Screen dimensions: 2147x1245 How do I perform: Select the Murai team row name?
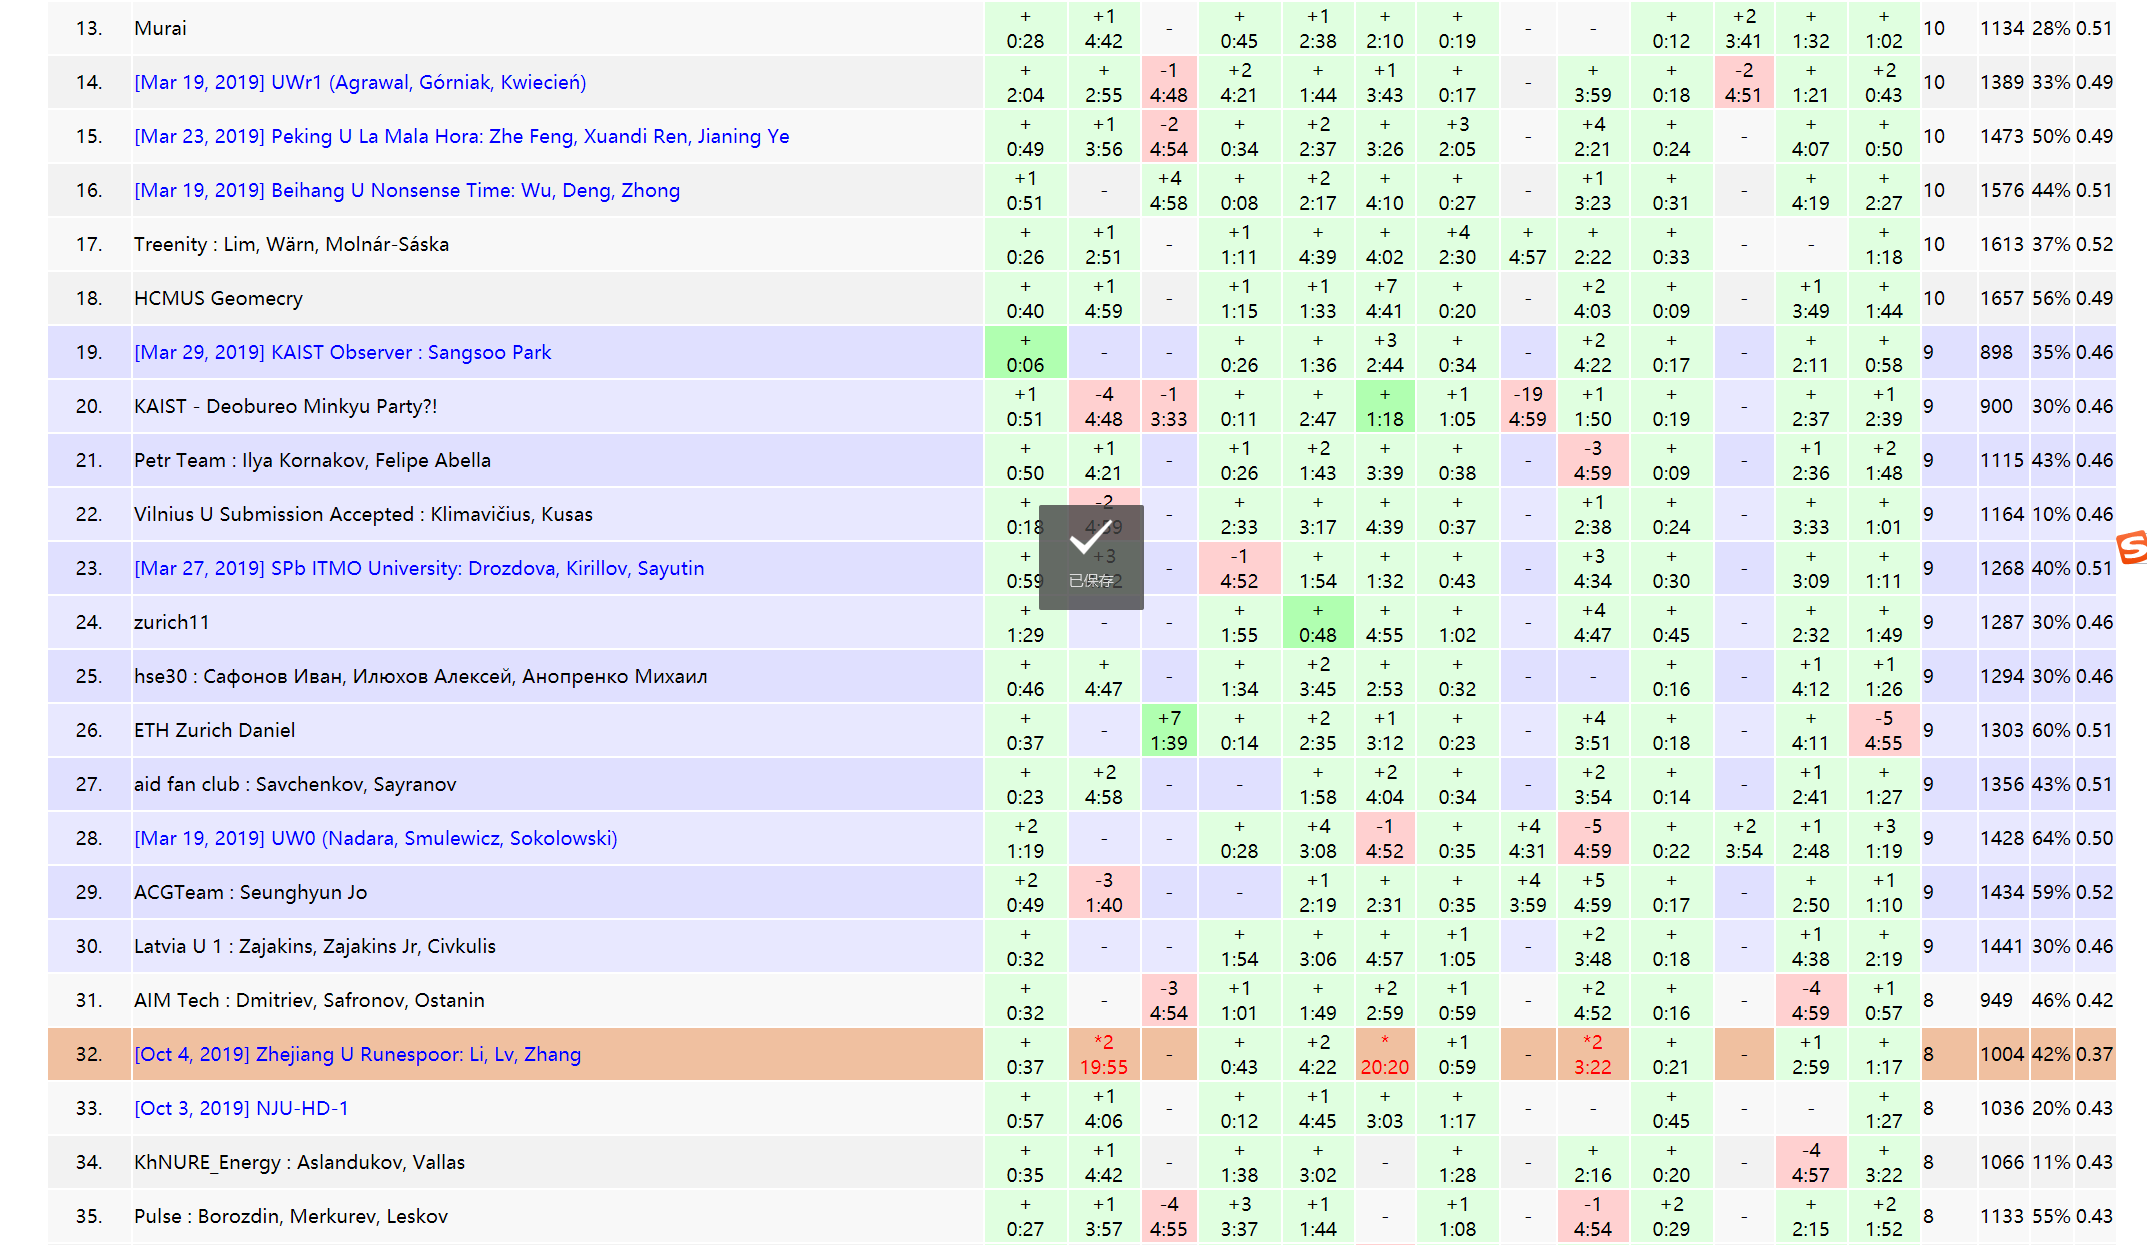point(160,28)
